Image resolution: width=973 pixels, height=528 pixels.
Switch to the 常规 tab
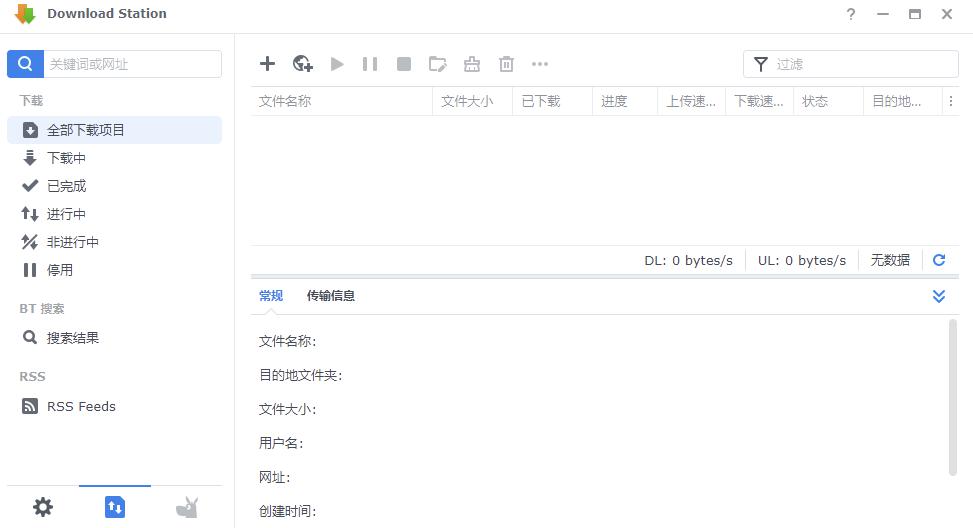271,296
